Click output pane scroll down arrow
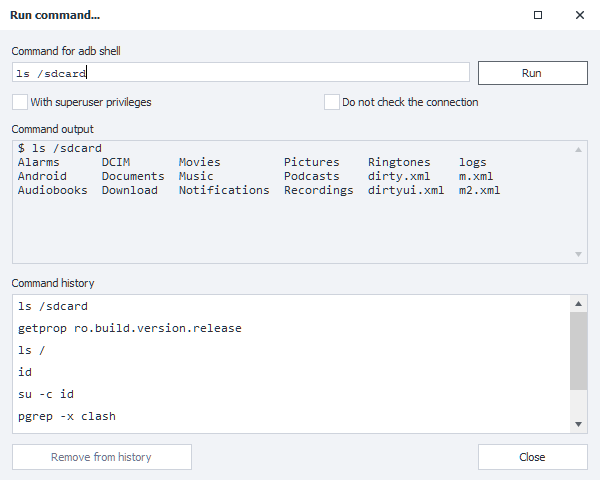The width and height of the screenshot is (600, 480). 579,254
